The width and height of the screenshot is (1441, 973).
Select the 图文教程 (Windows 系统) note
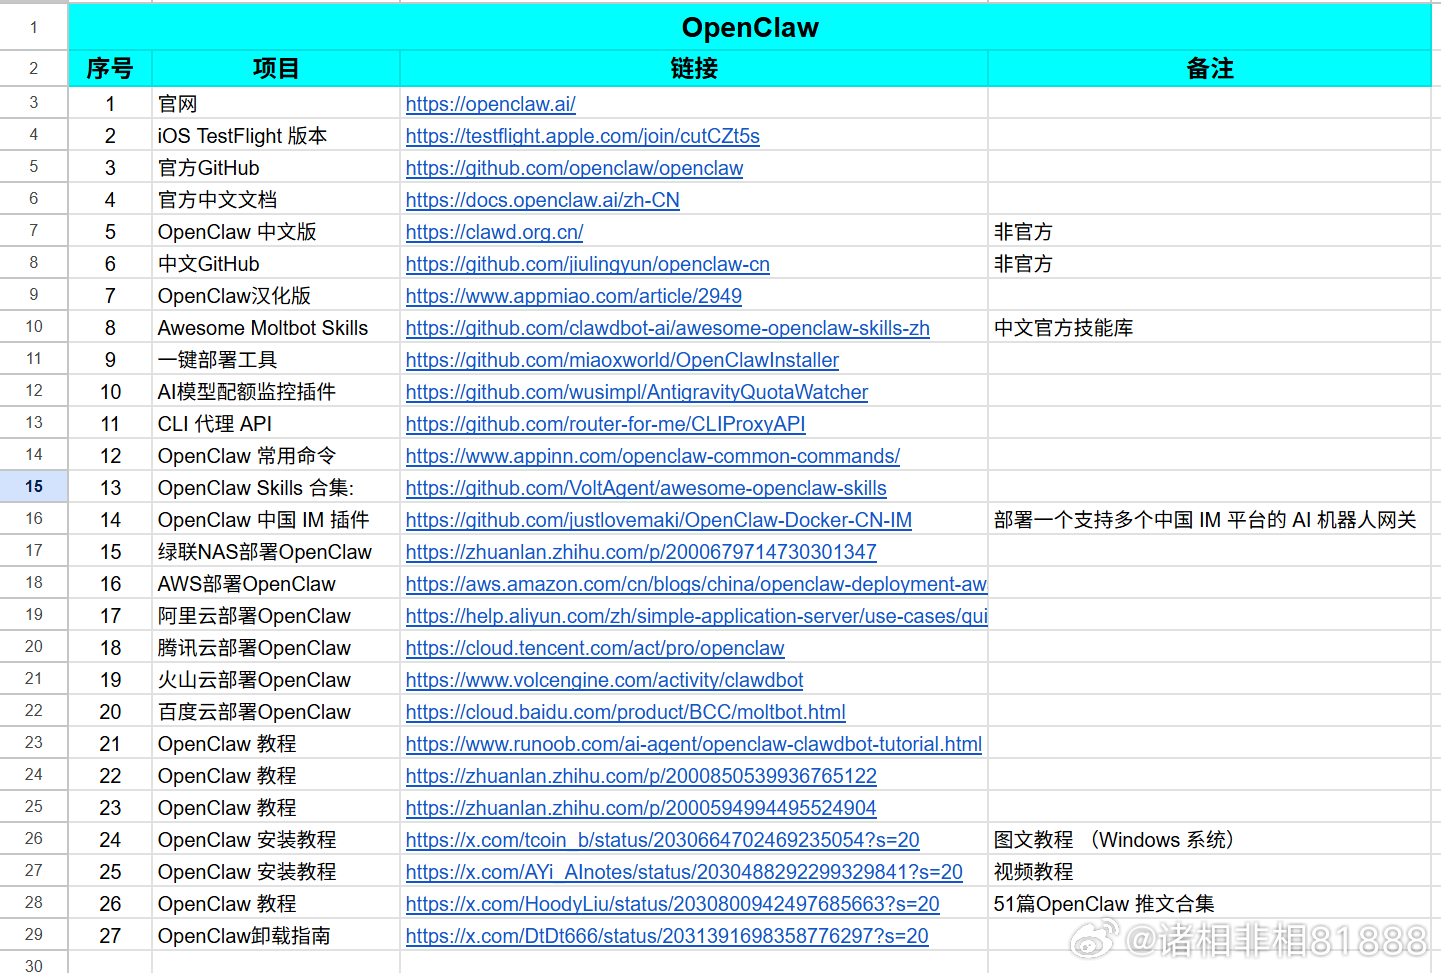click(1210, 840)
